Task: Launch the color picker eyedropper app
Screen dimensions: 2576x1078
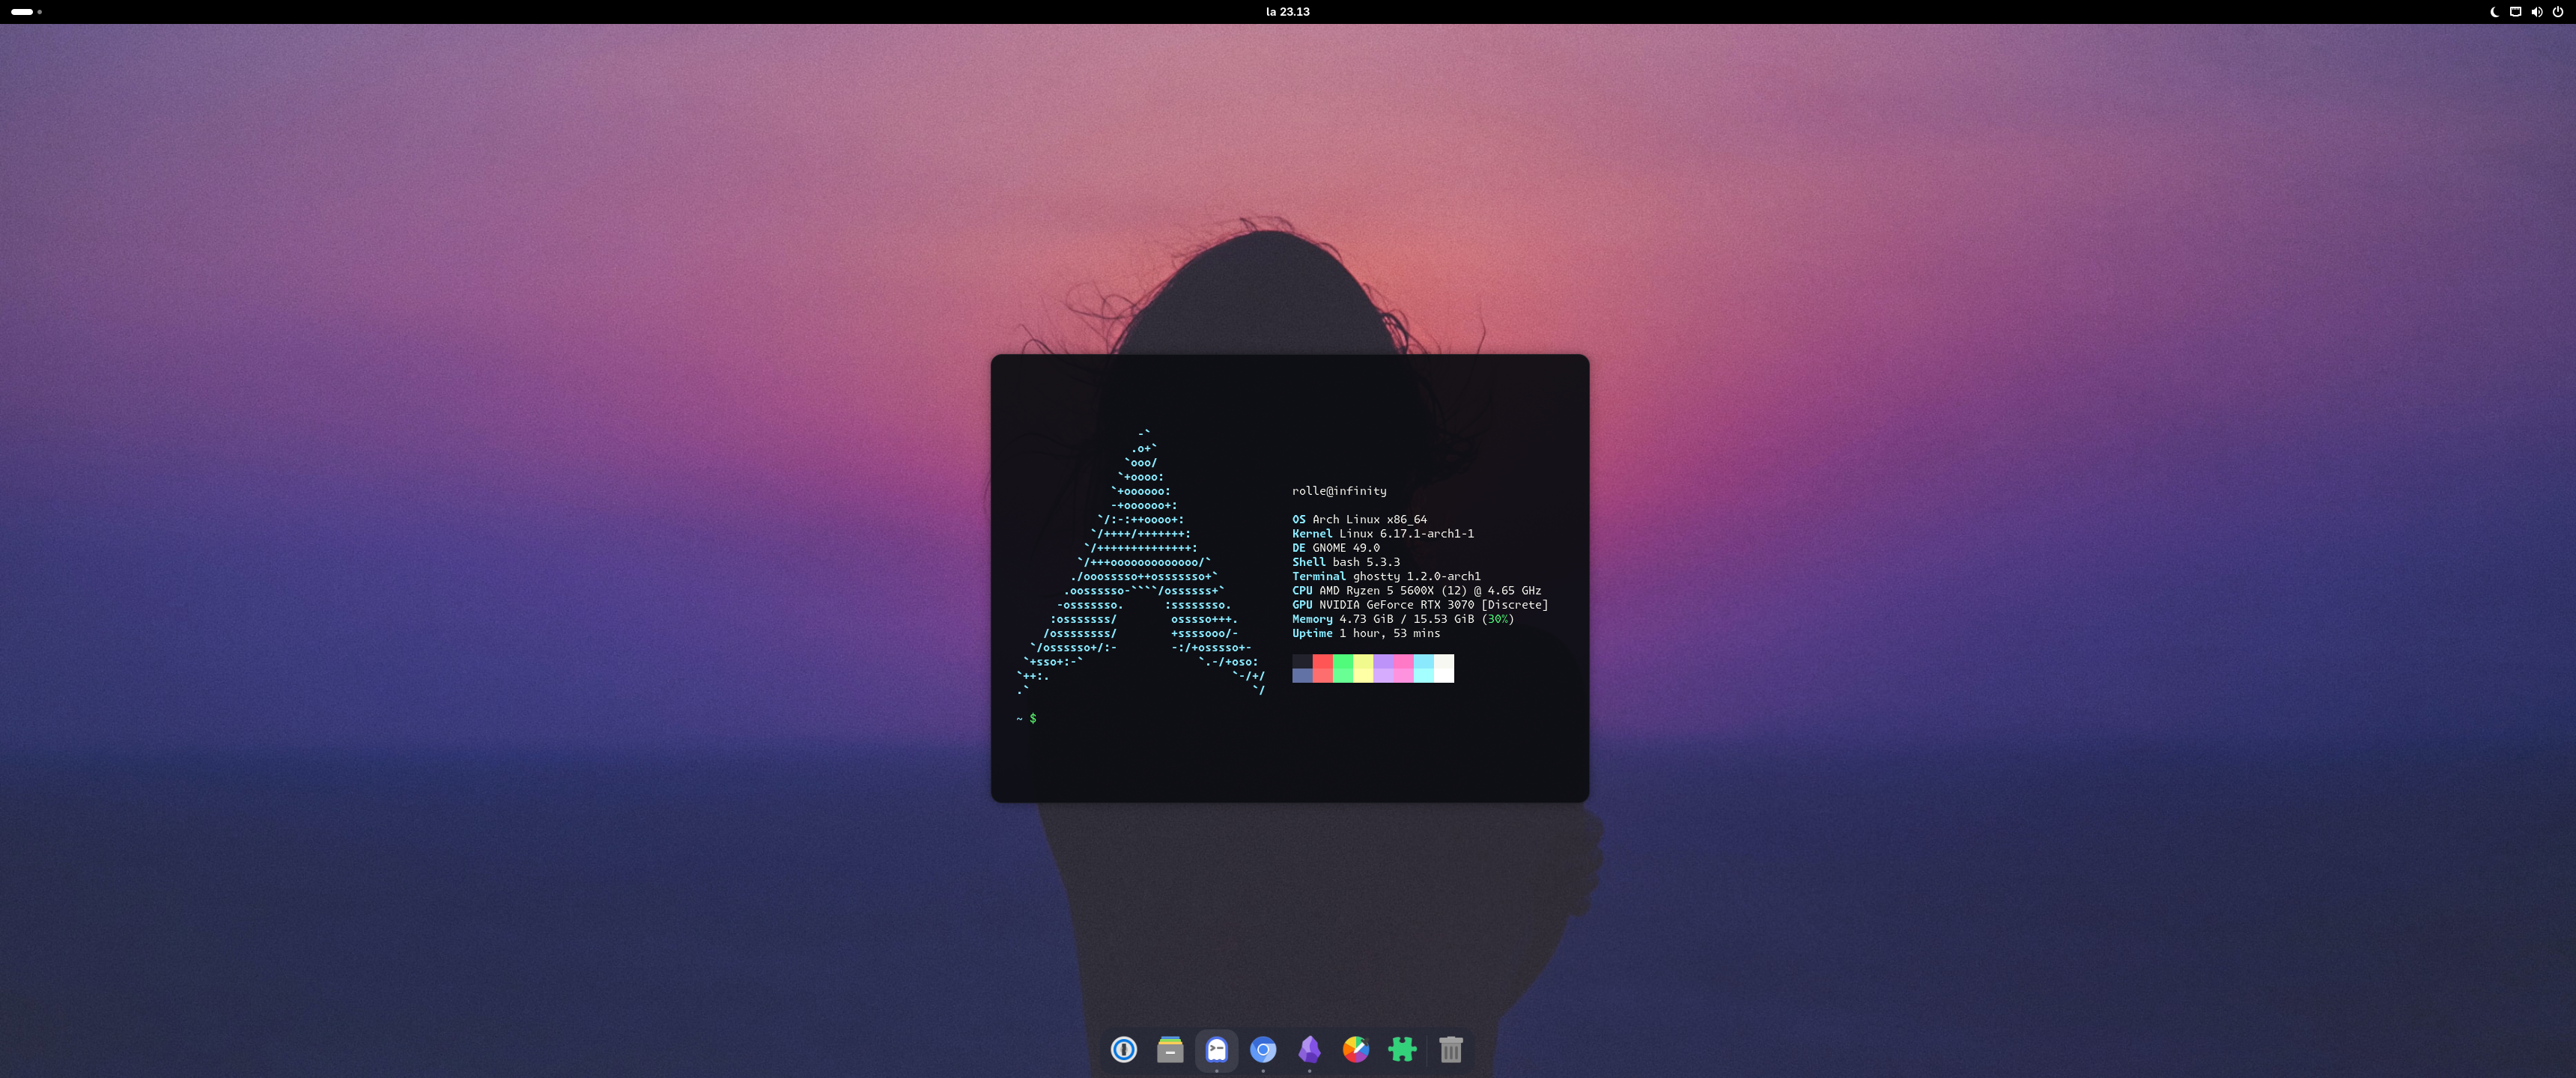Action: [x=1355, y=1049]
